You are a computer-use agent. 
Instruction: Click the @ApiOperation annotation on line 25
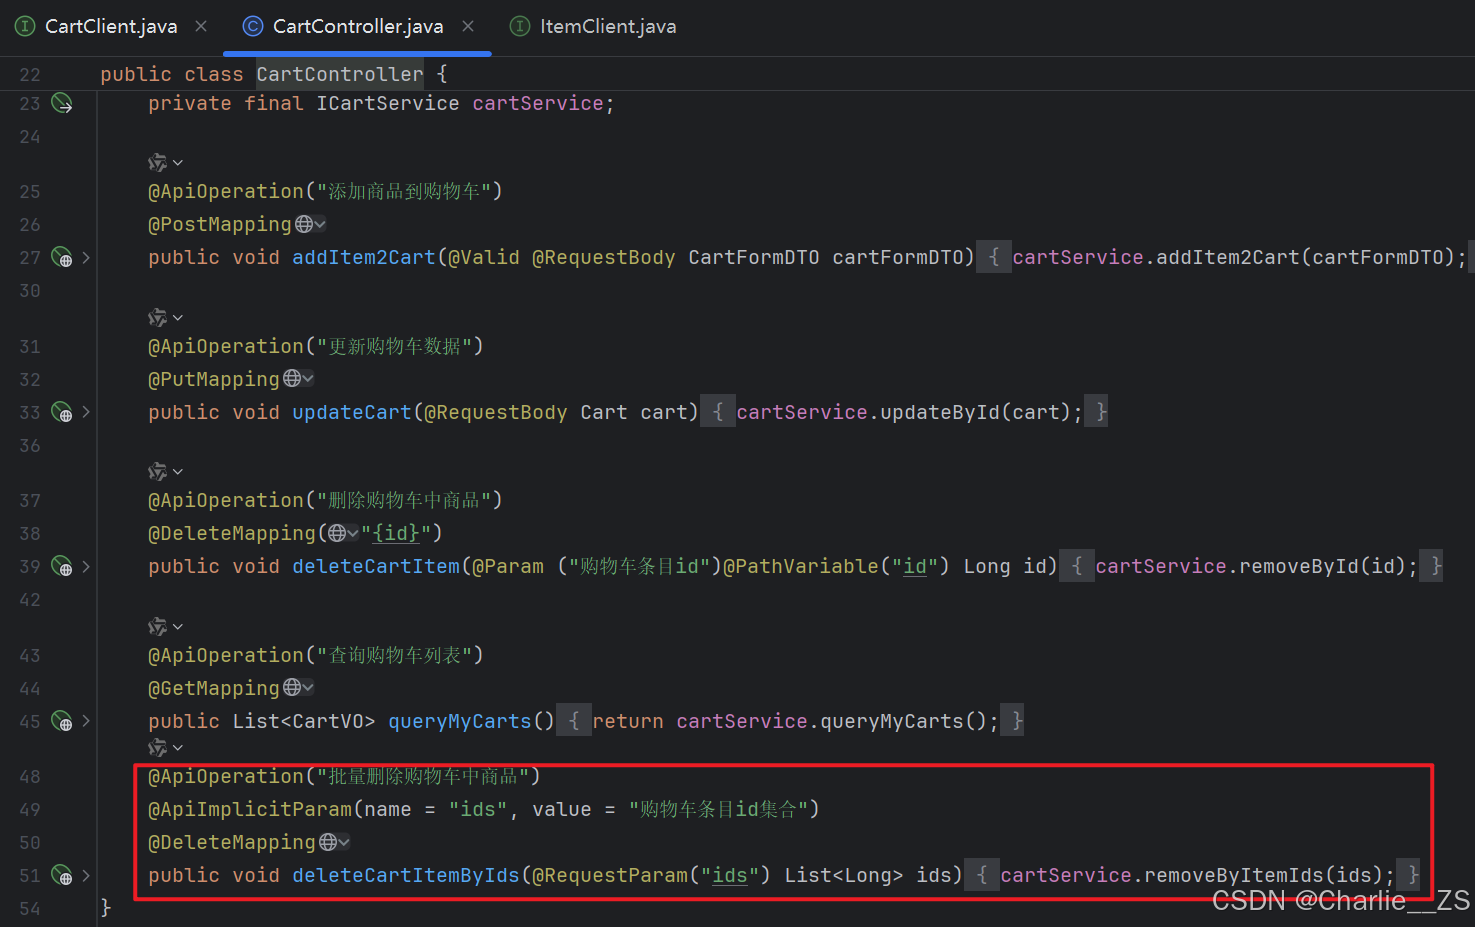[226, 191]
